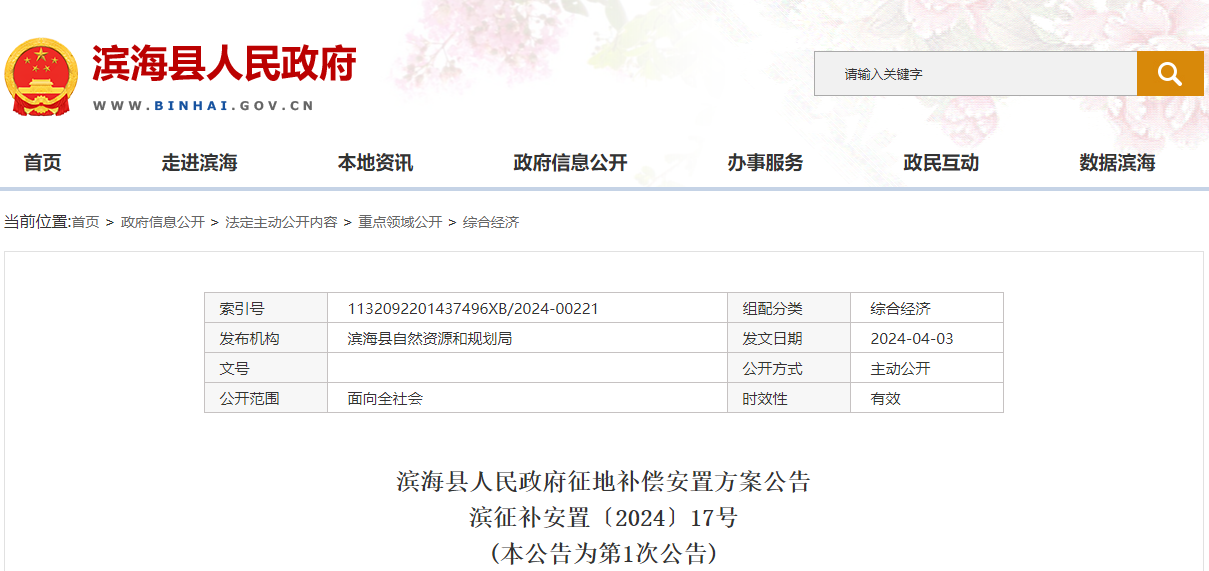Click the 索引号 label cell
This screenshot has width=1209, height=571.
266,308
